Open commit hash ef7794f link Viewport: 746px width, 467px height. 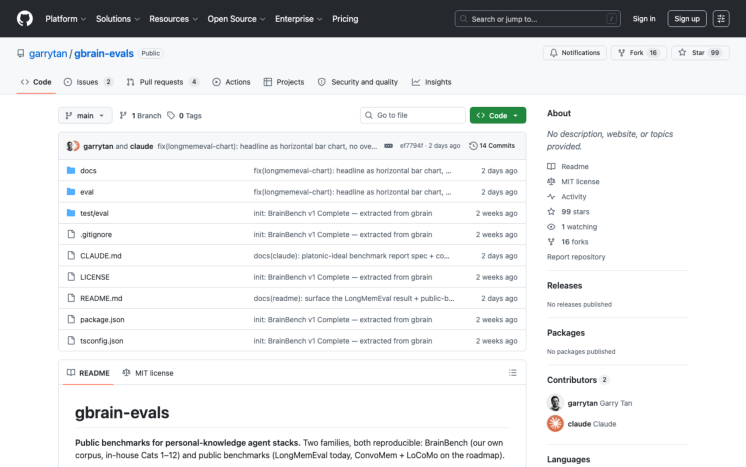pyautogui.click(x=411, y=146)
